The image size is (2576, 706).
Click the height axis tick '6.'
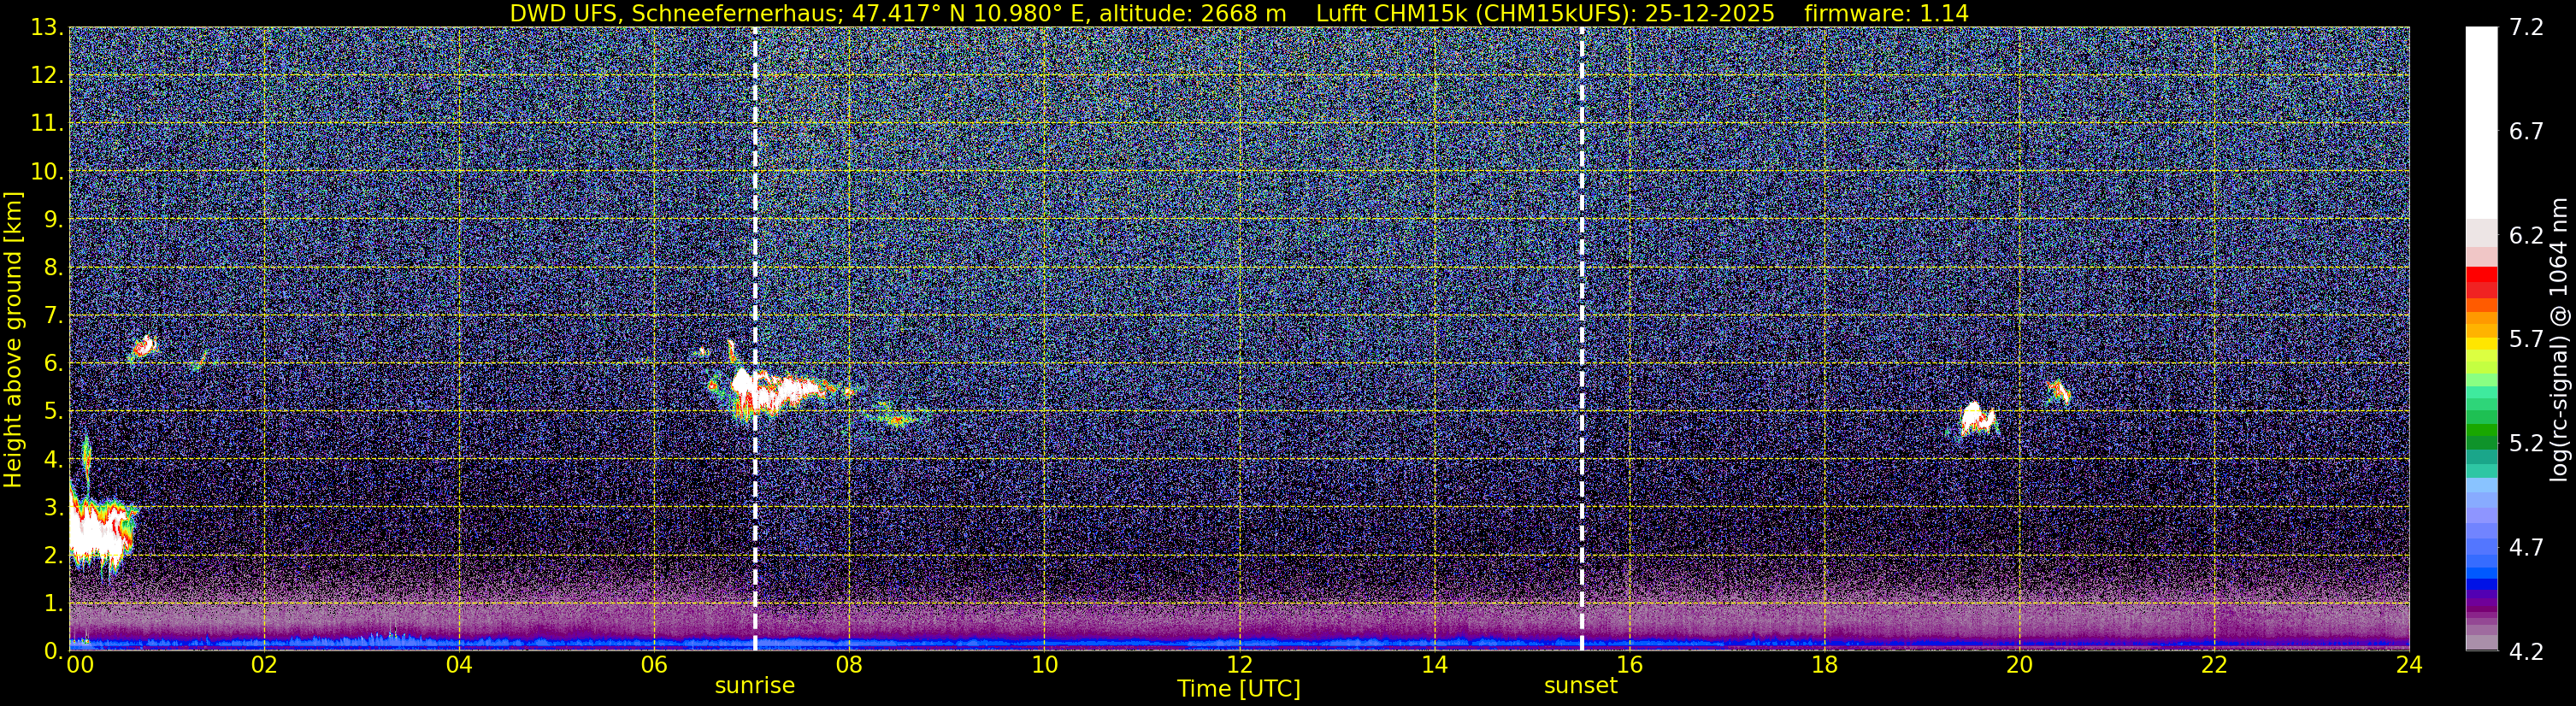53,364
